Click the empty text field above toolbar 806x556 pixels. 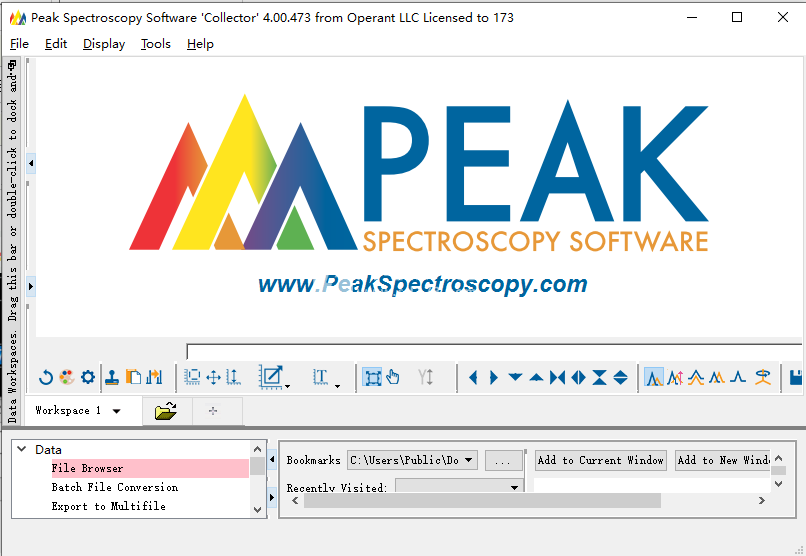pos(494,351)
